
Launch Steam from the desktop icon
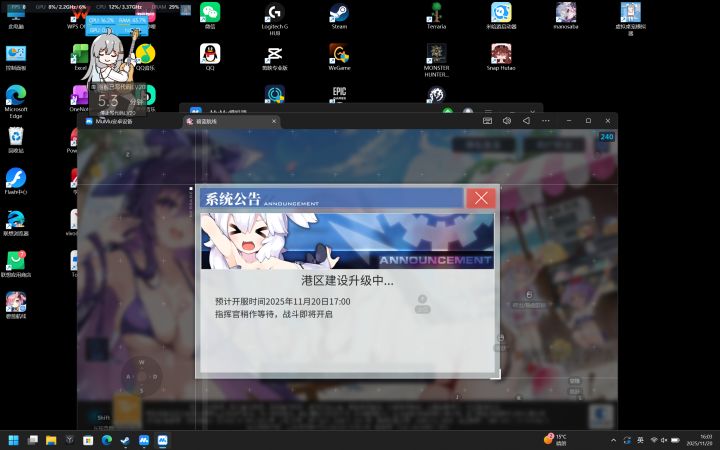(339, 16)
